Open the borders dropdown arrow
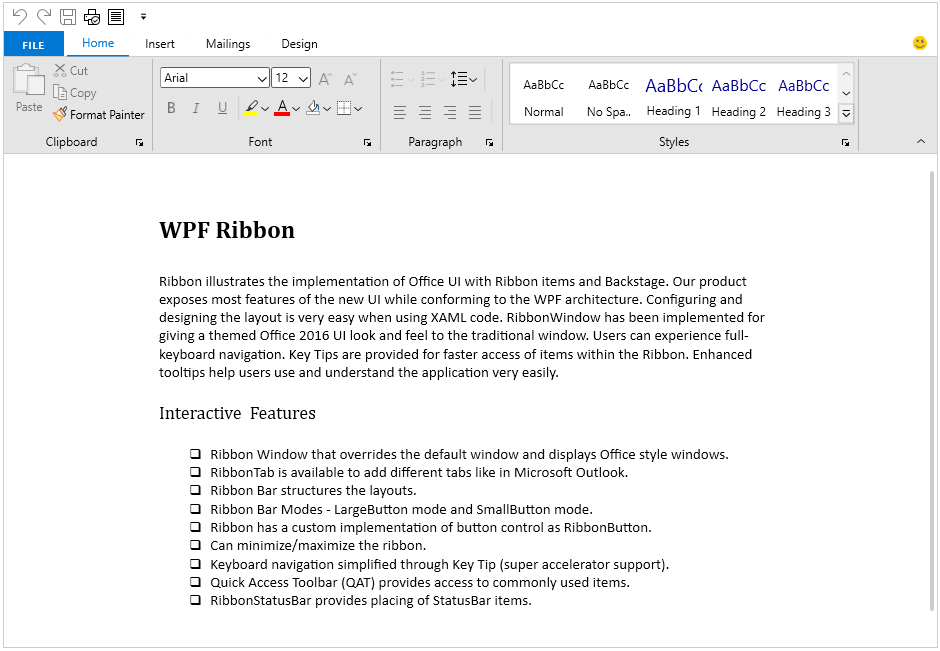The width and height of the screenshot is (940, 651). coord(358,109)
